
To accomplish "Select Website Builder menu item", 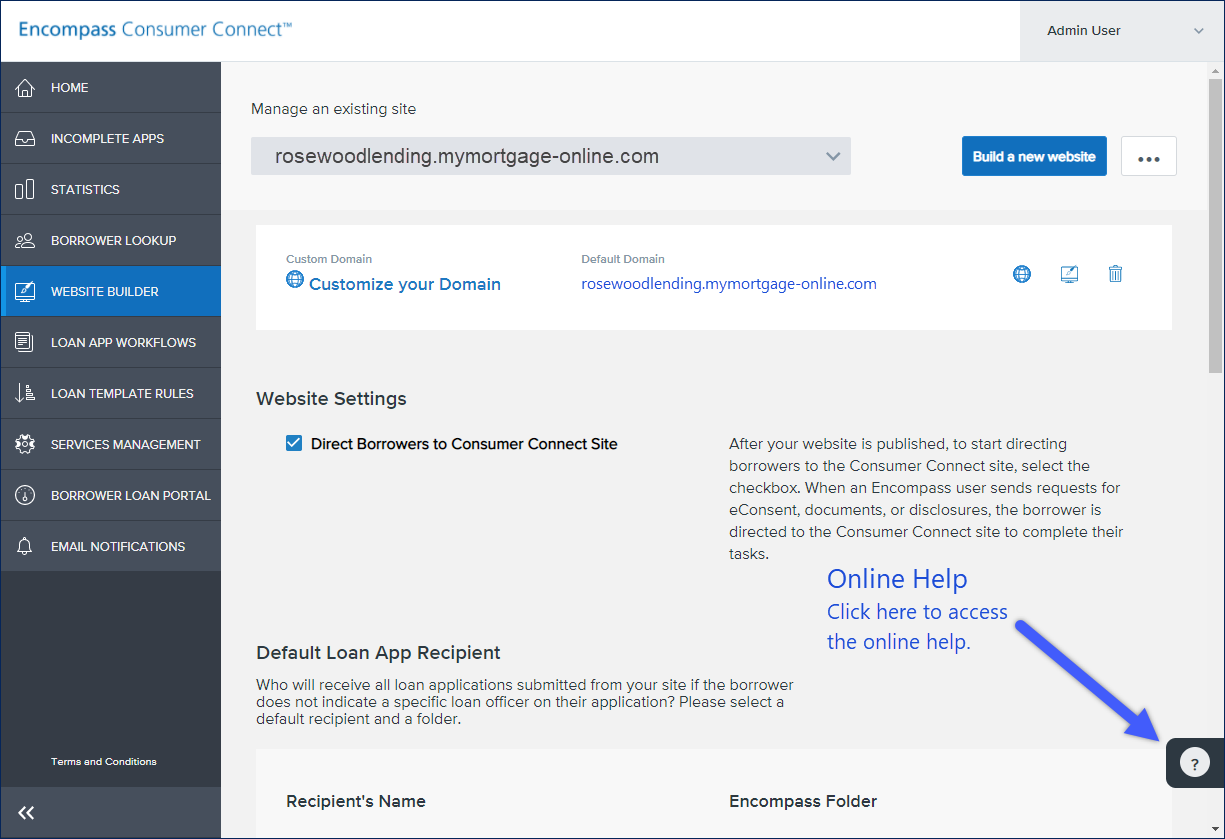I will tap(111, 292).
